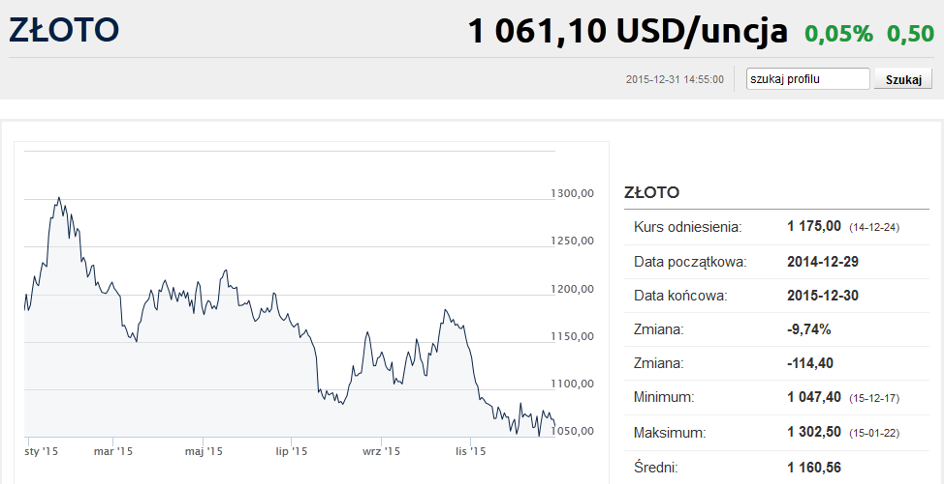Image resolution: width=945 pixels, height=484 pixels.
Task: Click the "wrz '15" axis label
Action: 381,452
